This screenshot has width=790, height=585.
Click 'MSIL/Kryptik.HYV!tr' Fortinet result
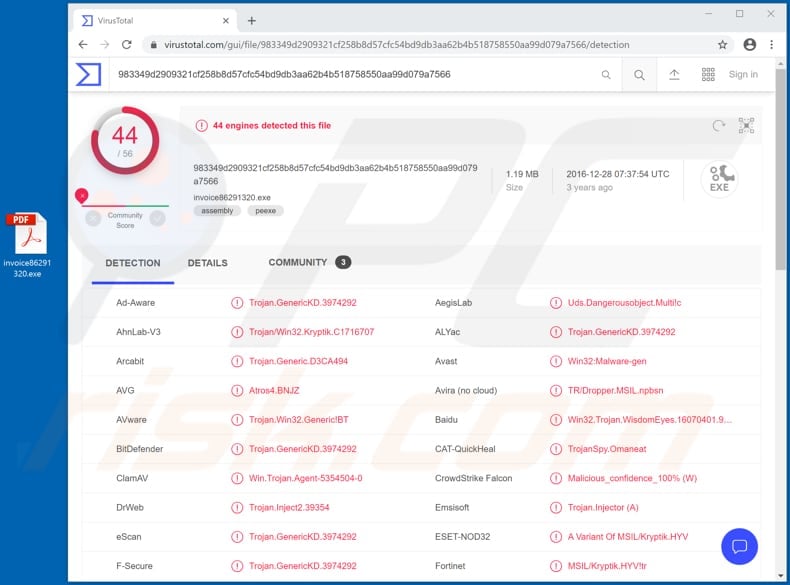click(x=607, y=566)
